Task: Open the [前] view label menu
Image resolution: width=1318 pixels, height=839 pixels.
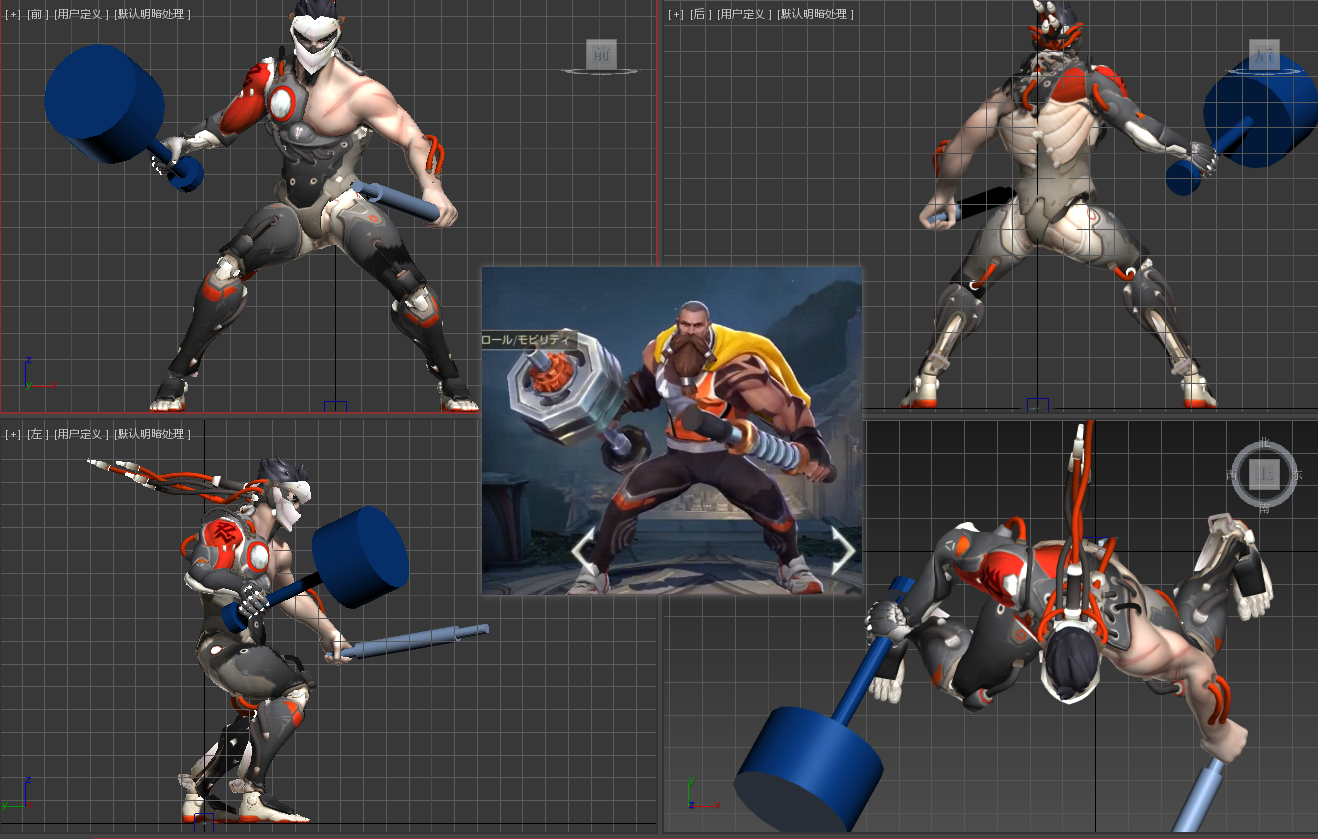Action: coord(37,14)
